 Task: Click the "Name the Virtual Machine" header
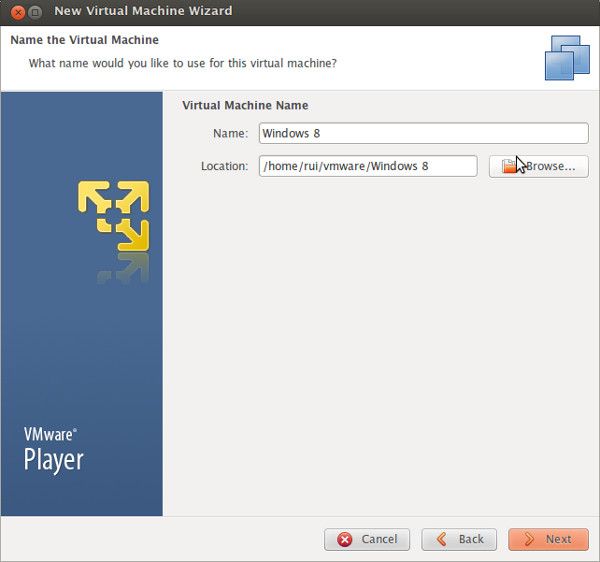[84, 40]
